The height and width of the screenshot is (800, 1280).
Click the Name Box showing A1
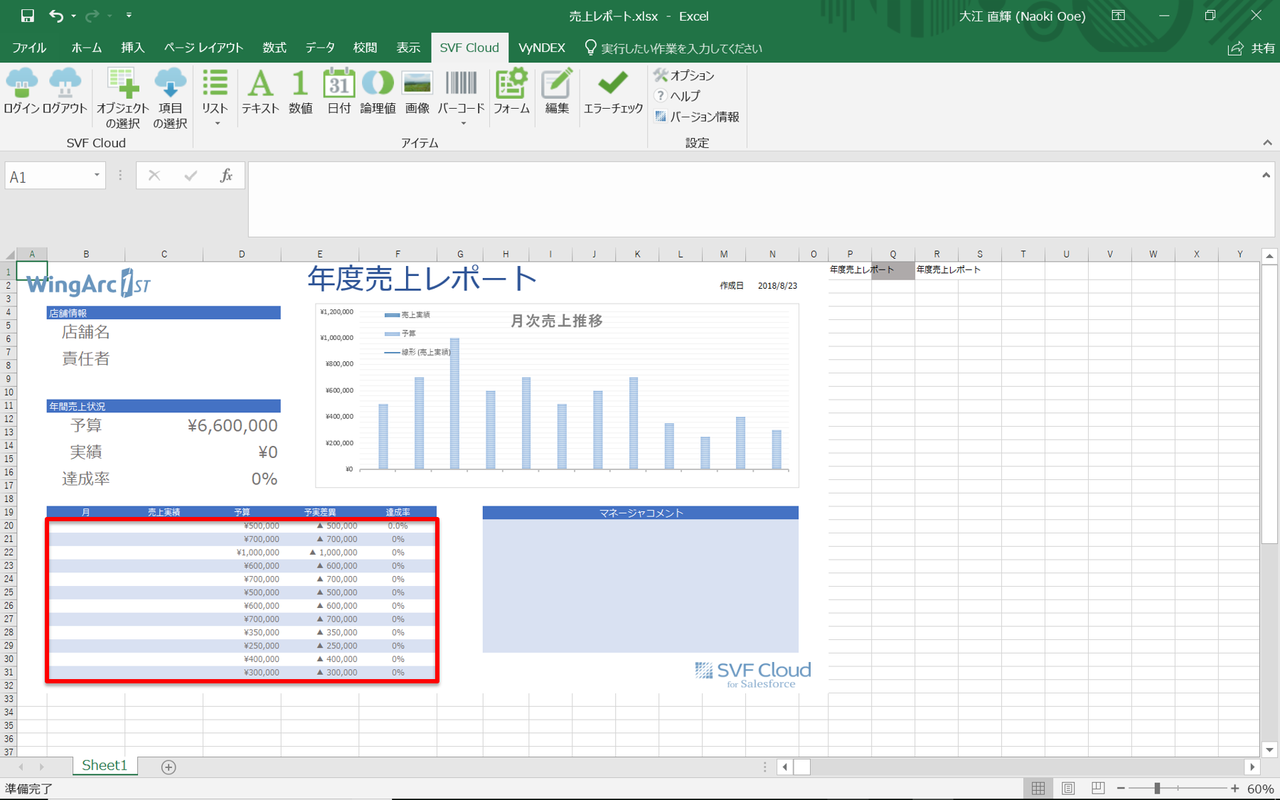(x=48, y=176)
